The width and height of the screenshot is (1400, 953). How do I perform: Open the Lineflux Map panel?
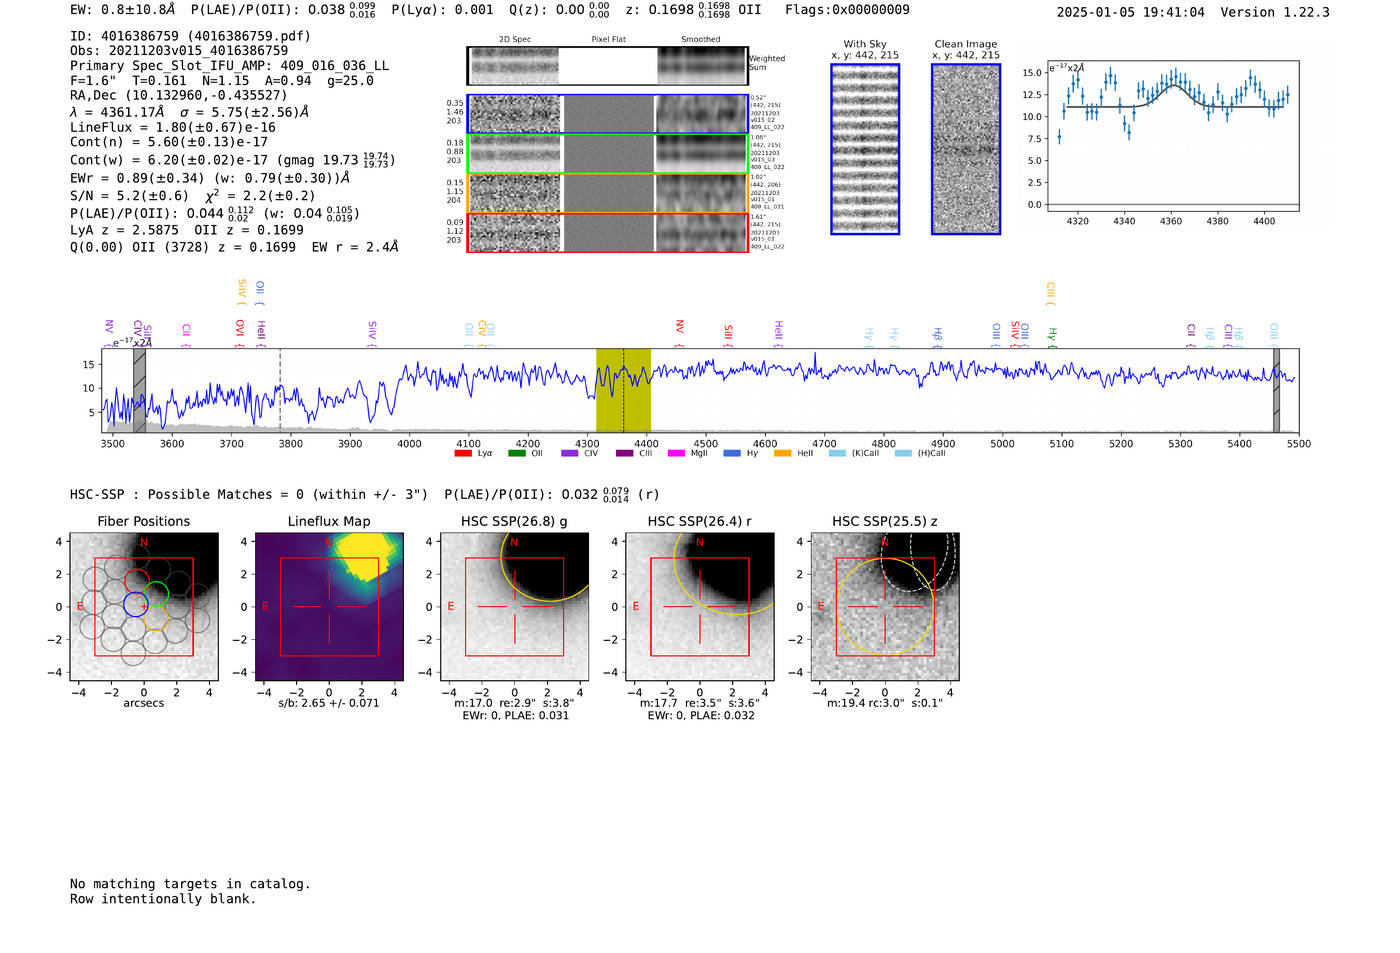(x=329, y=607)
